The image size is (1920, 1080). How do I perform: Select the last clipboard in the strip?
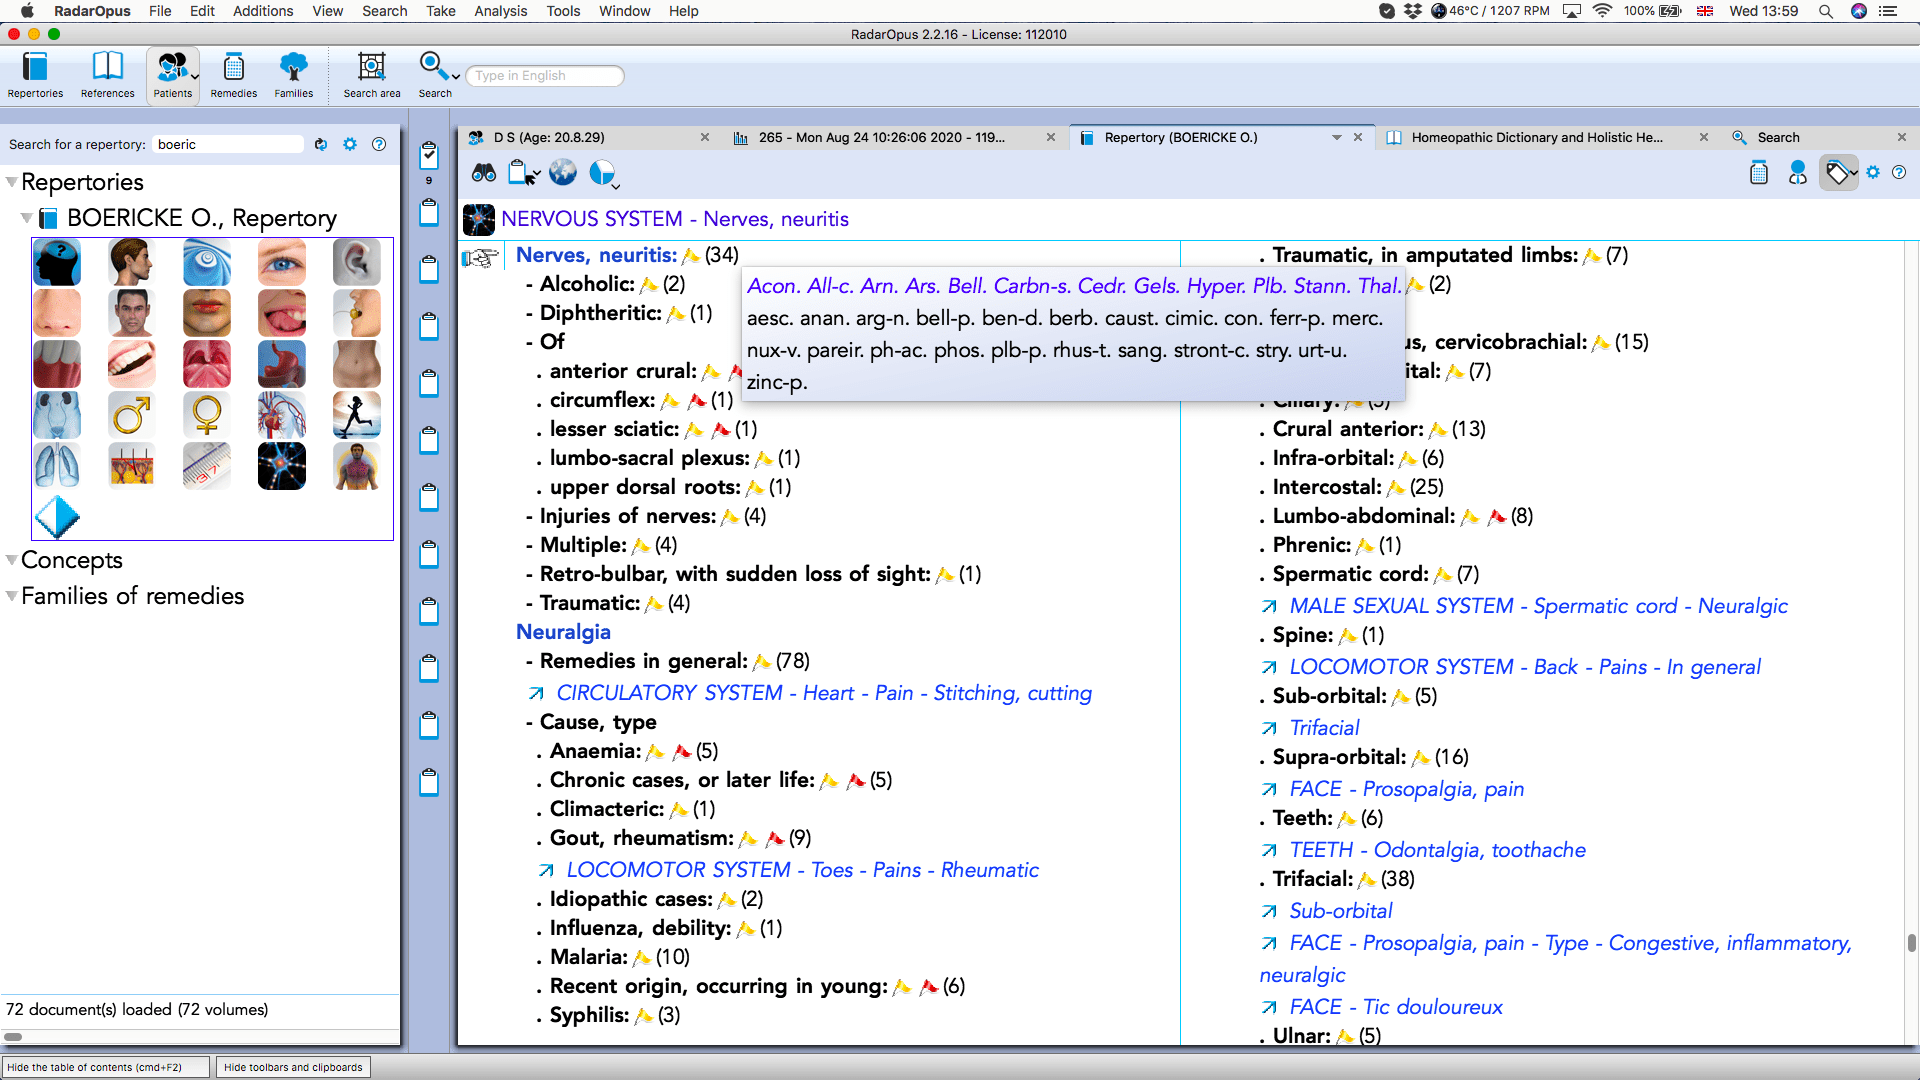429,782
